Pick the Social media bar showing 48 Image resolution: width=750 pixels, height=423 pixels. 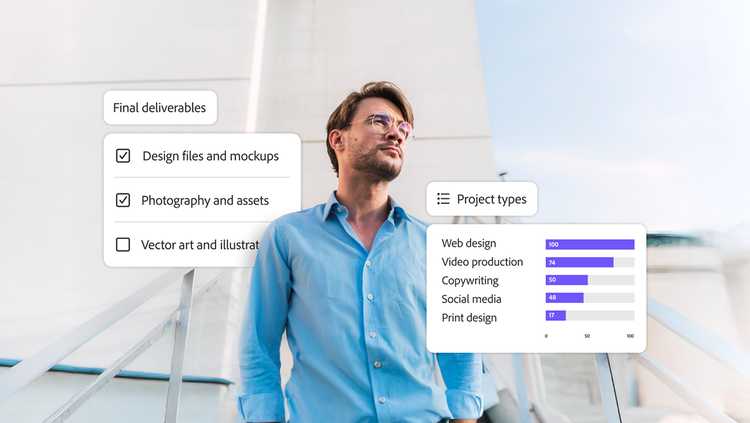(x=564, y=298)
